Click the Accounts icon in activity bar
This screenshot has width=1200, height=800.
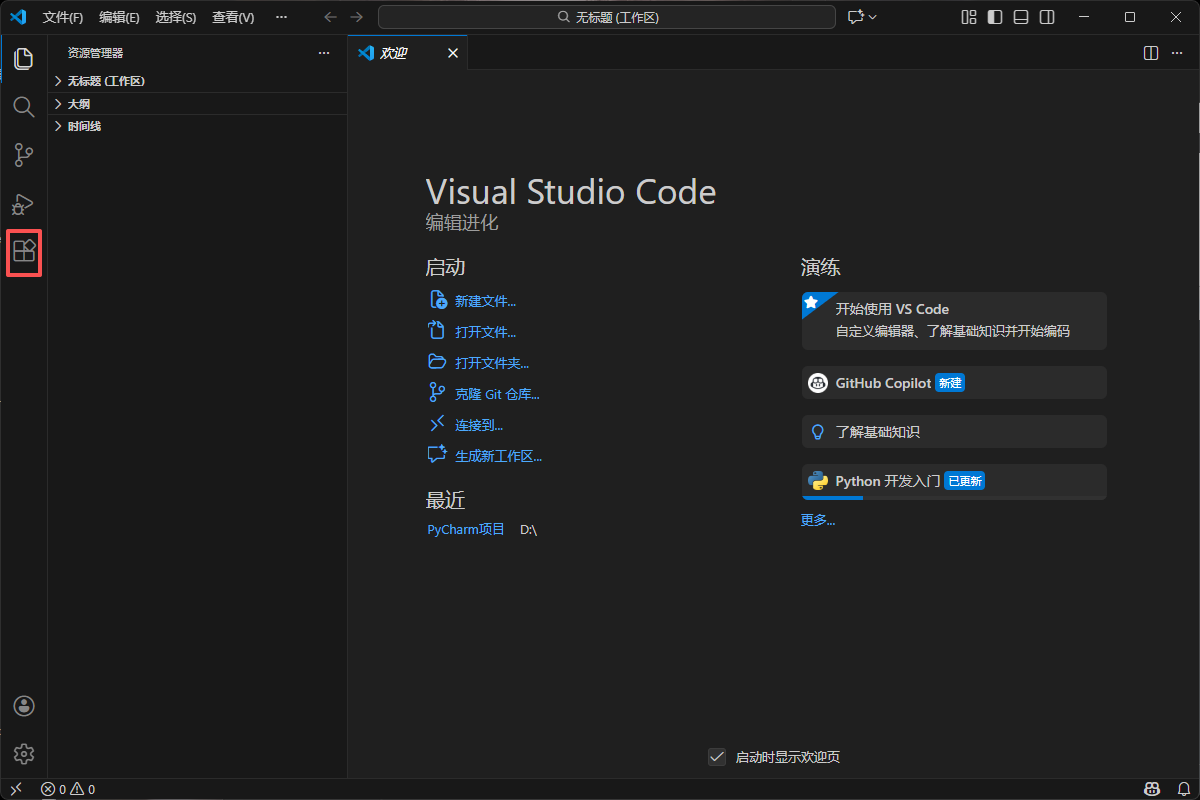24,706
